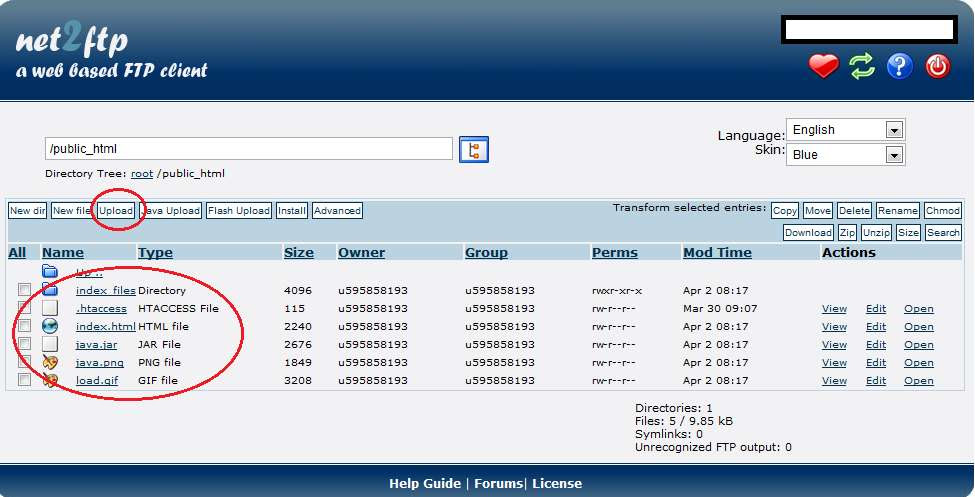The height and width of the screenshot is (497, 975).
Task: Sort the list by Mod Time column
Action: click(718, 253)
